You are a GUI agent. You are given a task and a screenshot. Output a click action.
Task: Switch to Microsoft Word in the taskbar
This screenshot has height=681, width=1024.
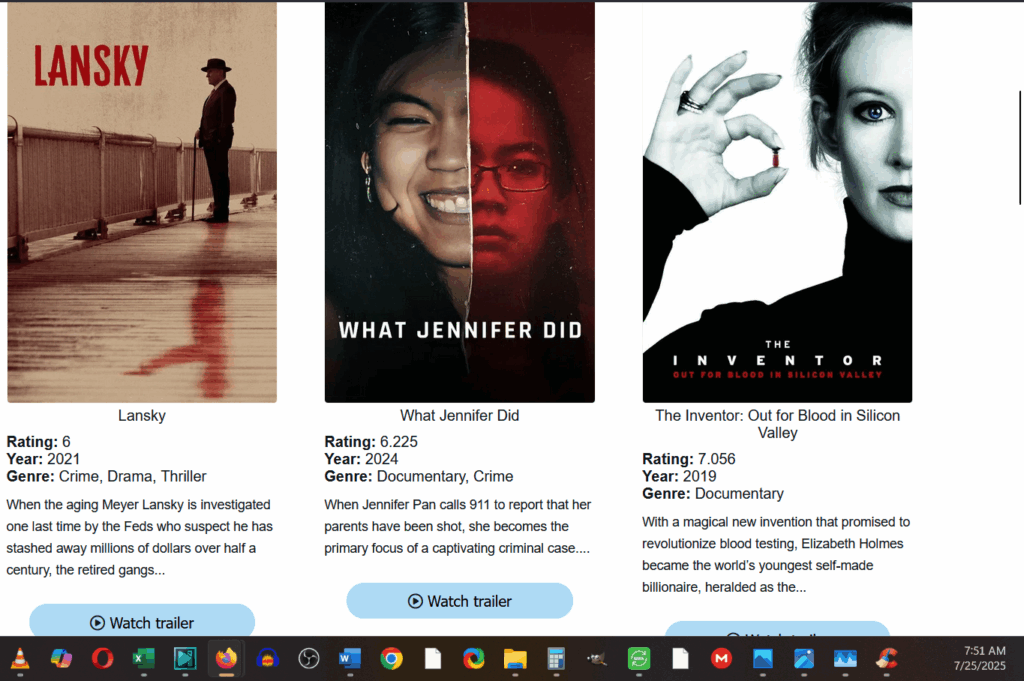click(350, 658)
